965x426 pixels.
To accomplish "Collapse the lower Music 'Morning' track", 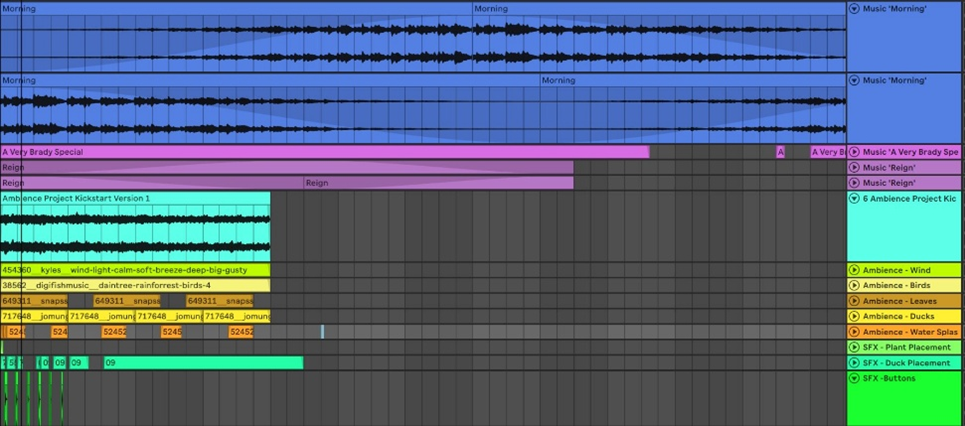I will pyautogui.click(x=854, y=81).
